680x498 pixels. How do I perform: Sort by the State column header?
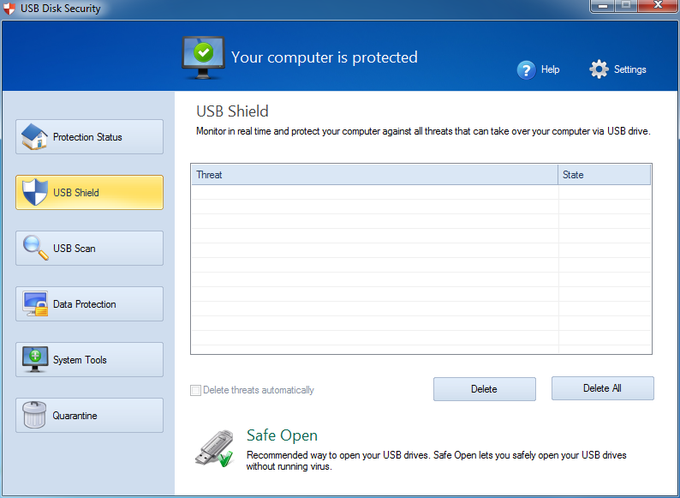[x=605, y=175]
